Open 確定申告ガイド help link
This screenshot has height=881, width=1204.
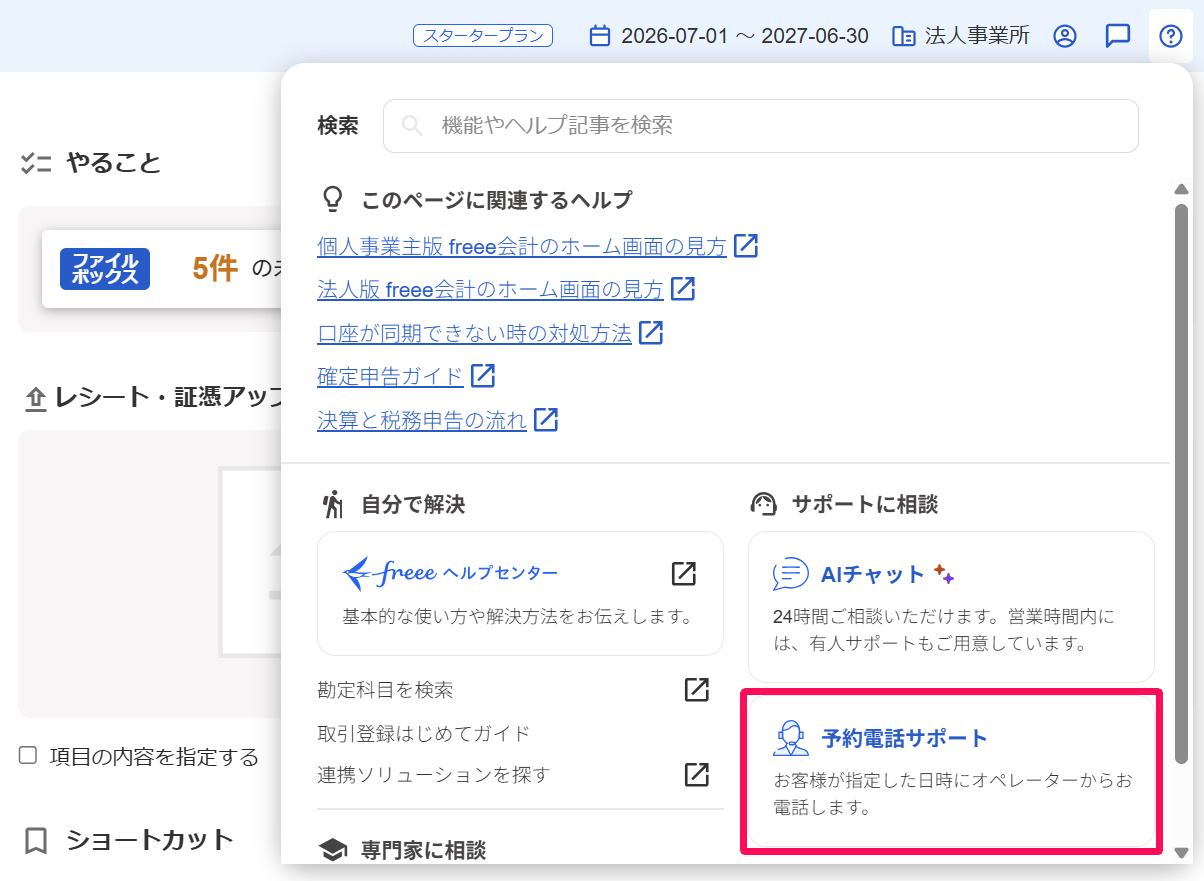coord(390,377)
